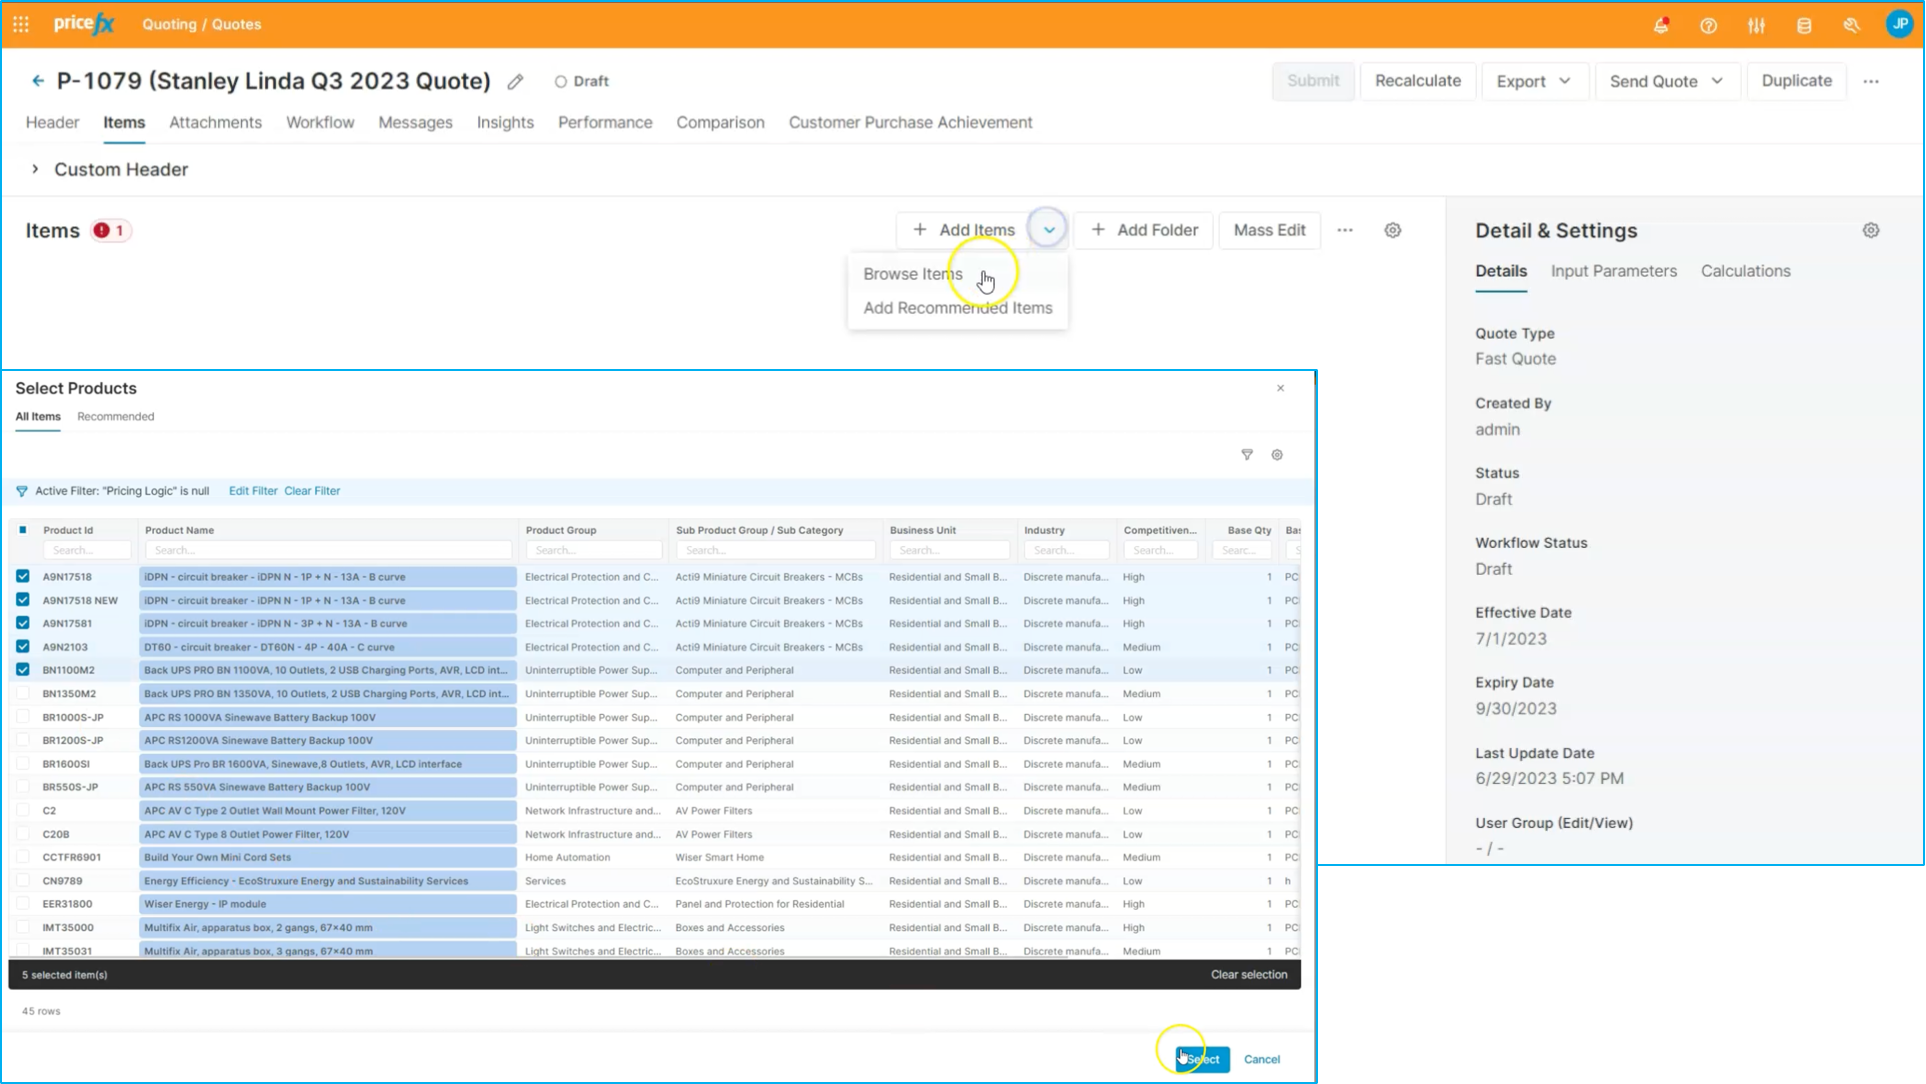The height and width of the screenshot is (1084, 1926).
Task: Toggle the select-all checkbox in table header
Action: (23, 530)
